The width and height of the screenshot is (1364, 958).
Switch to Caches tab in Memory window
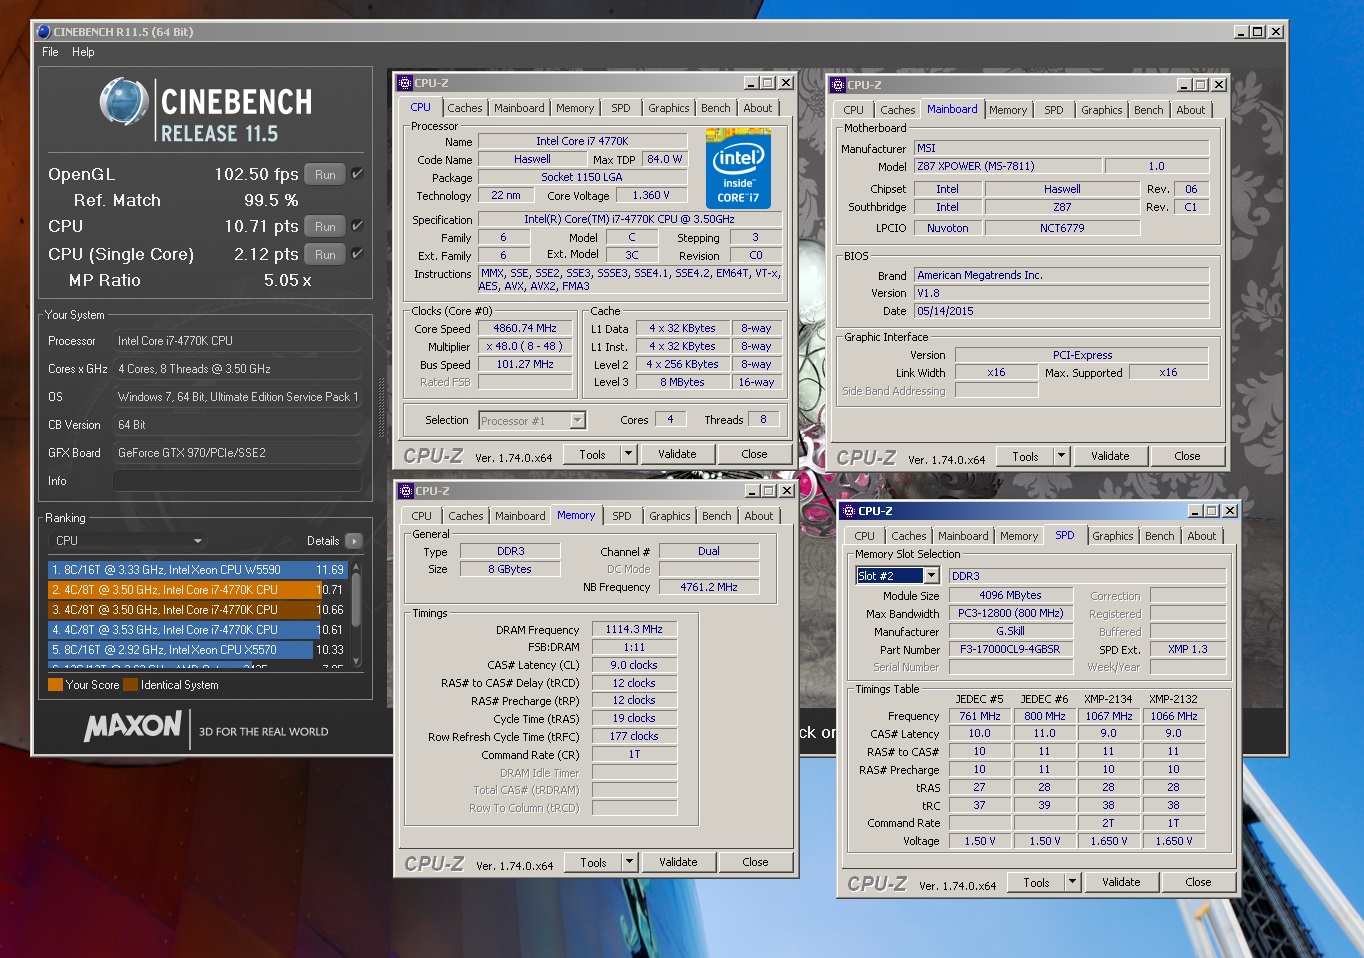[466, 516]
